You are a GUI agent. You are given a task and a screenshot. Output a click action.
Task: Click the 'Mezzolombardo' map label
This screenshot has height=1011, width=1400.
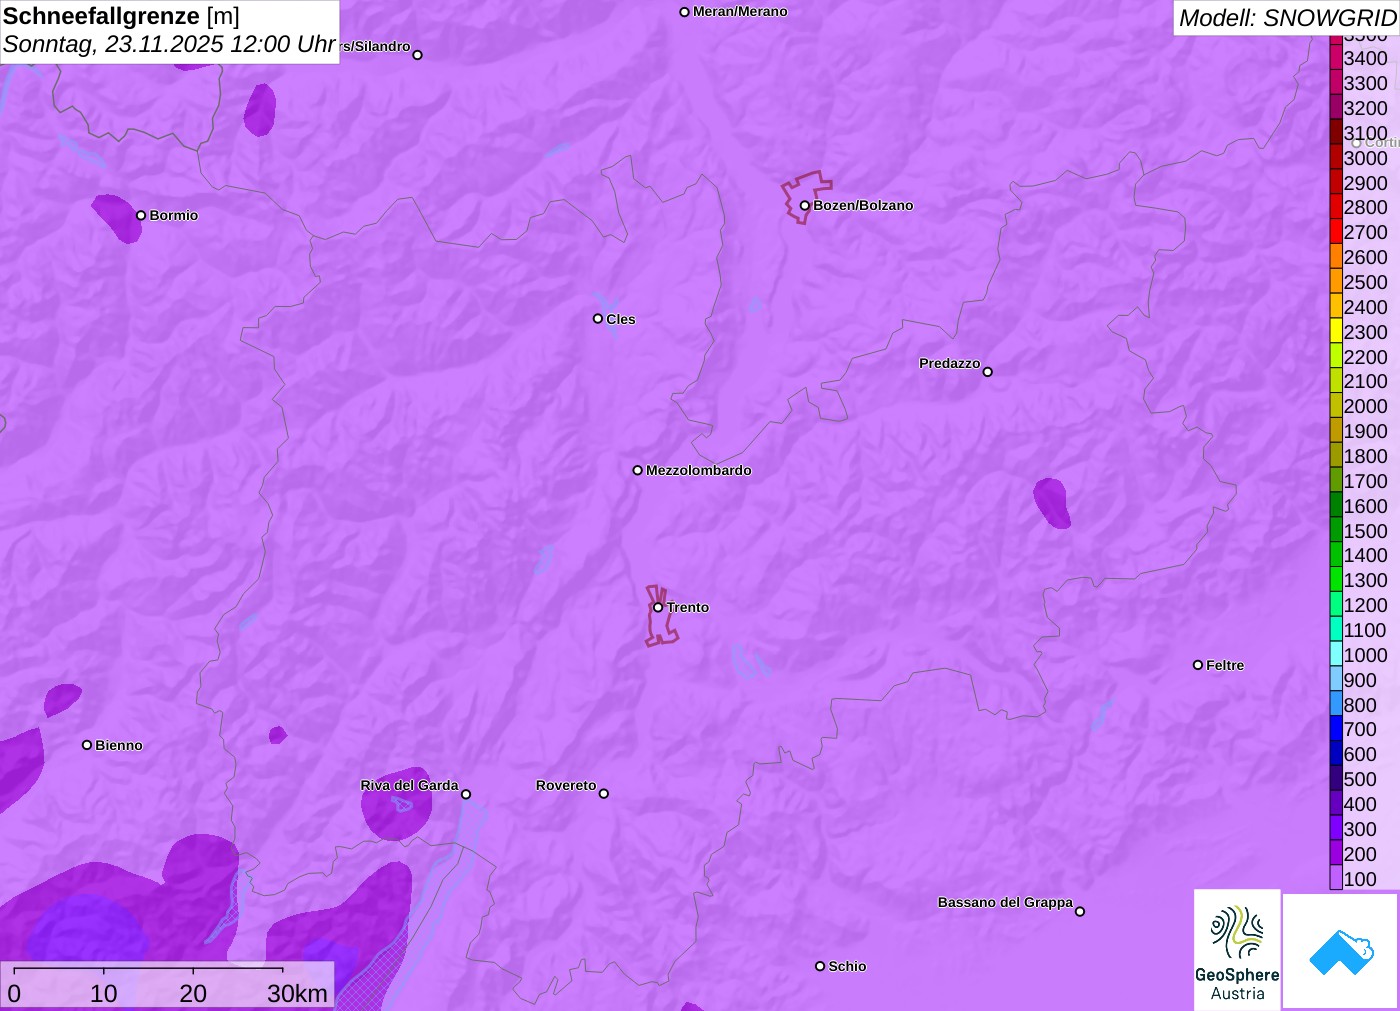coord(699,470)
